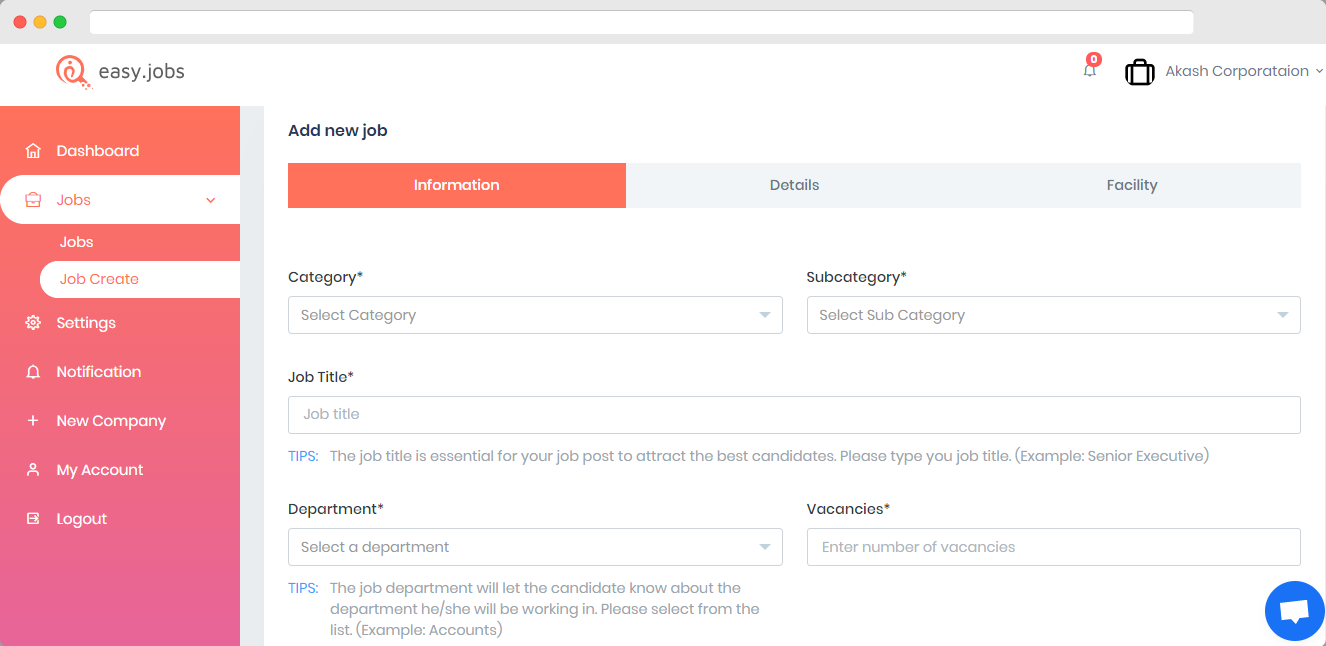The height and width of the screenshot is (646, 1326).
Task: Expand the Select a department dropdown
Action: pyautogui.click(x=535, y=547)
